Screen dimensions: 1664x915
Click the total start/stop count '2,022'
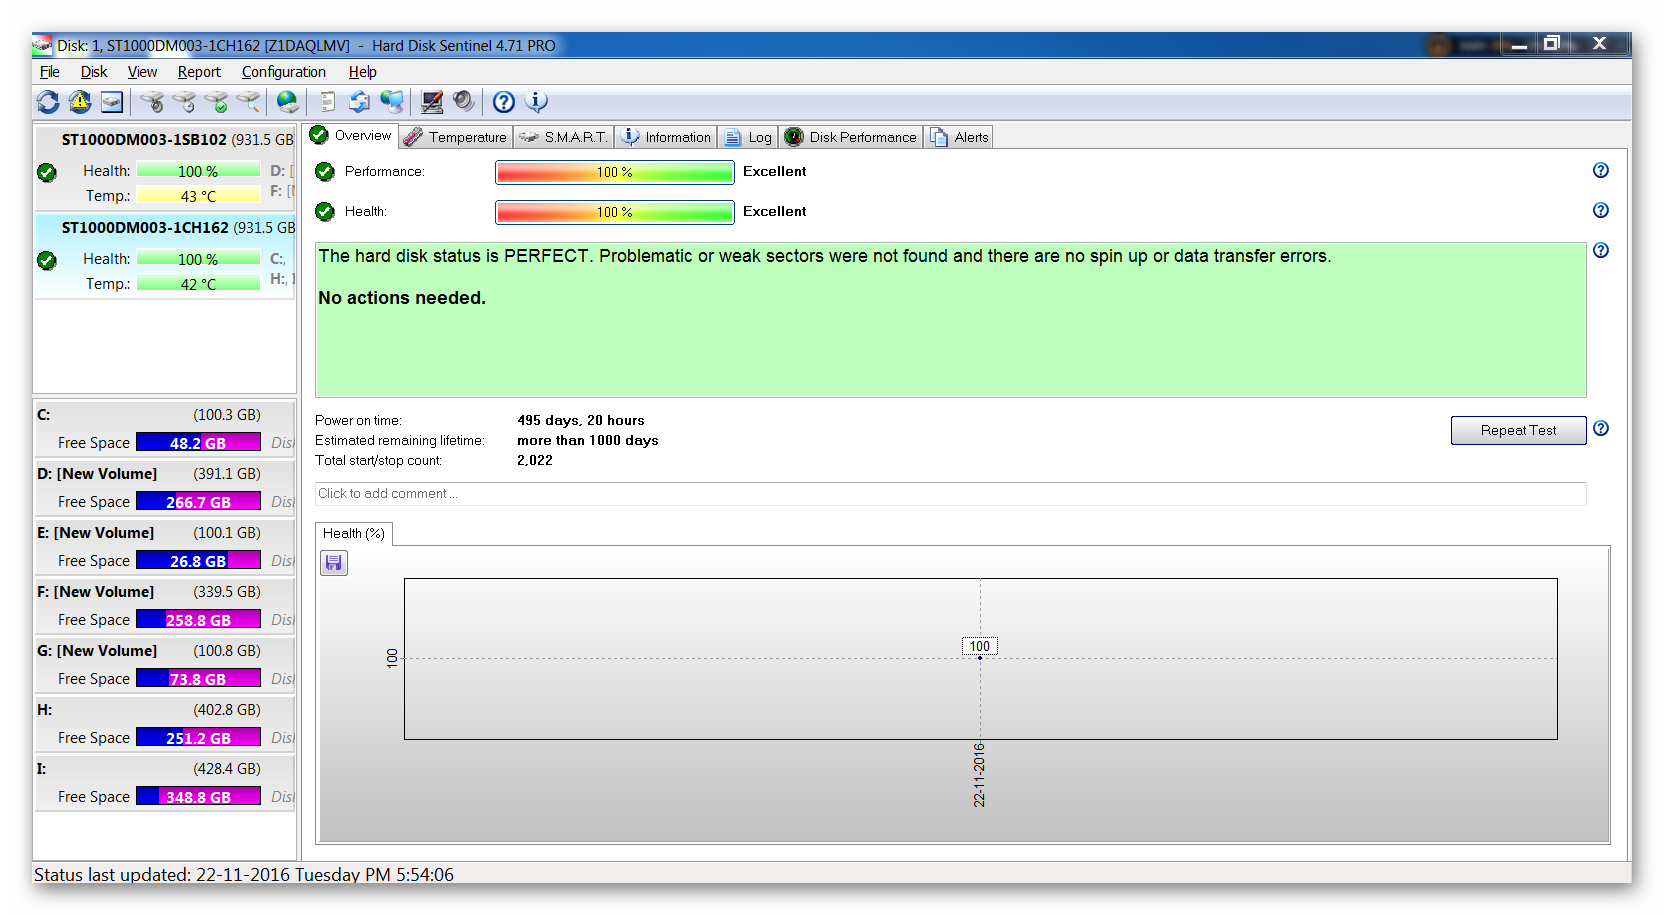coord(535,461)
